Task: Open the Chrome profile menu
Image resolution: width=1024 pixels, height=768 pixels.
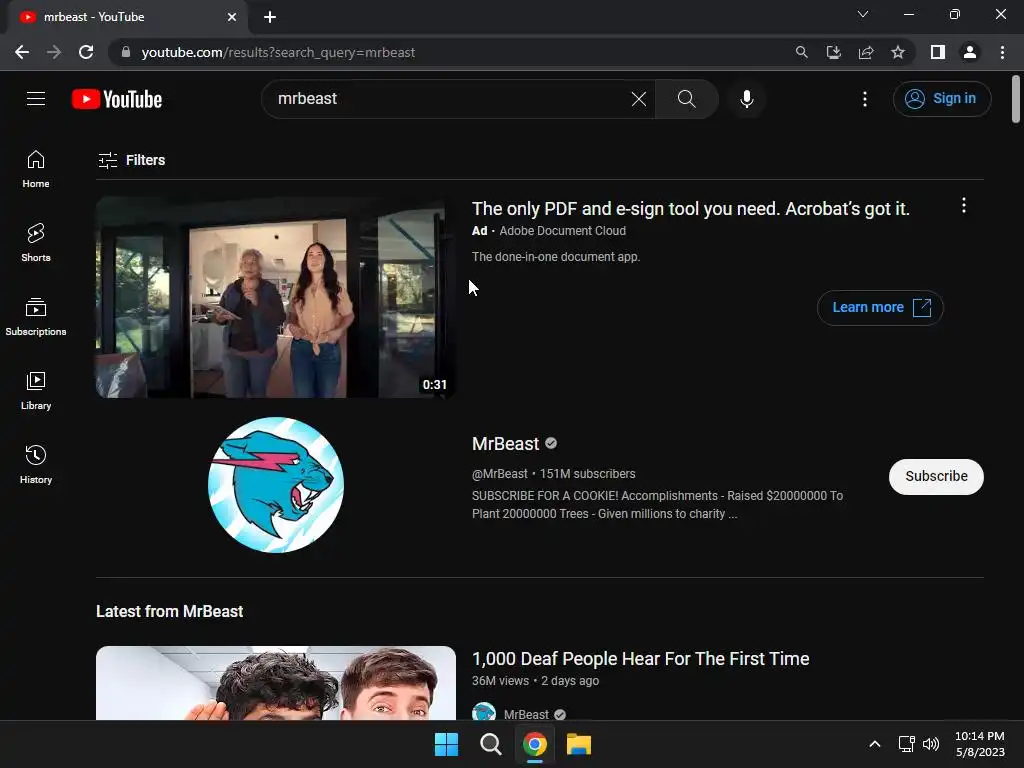Action: click(970, 52)
